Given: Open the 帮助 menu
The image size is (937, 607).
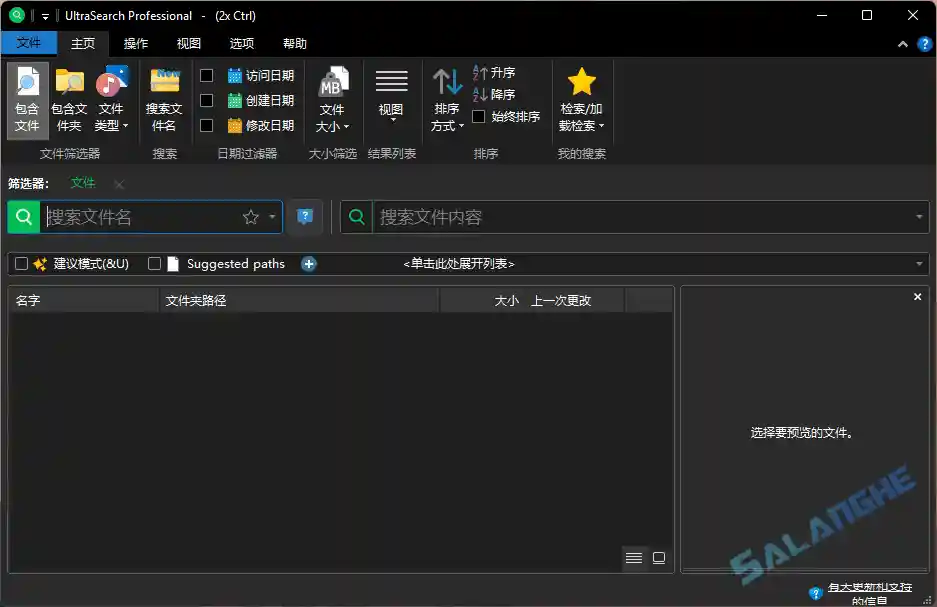Looking at the screenshot, I should pyautogui.click(x=293, y=43).
